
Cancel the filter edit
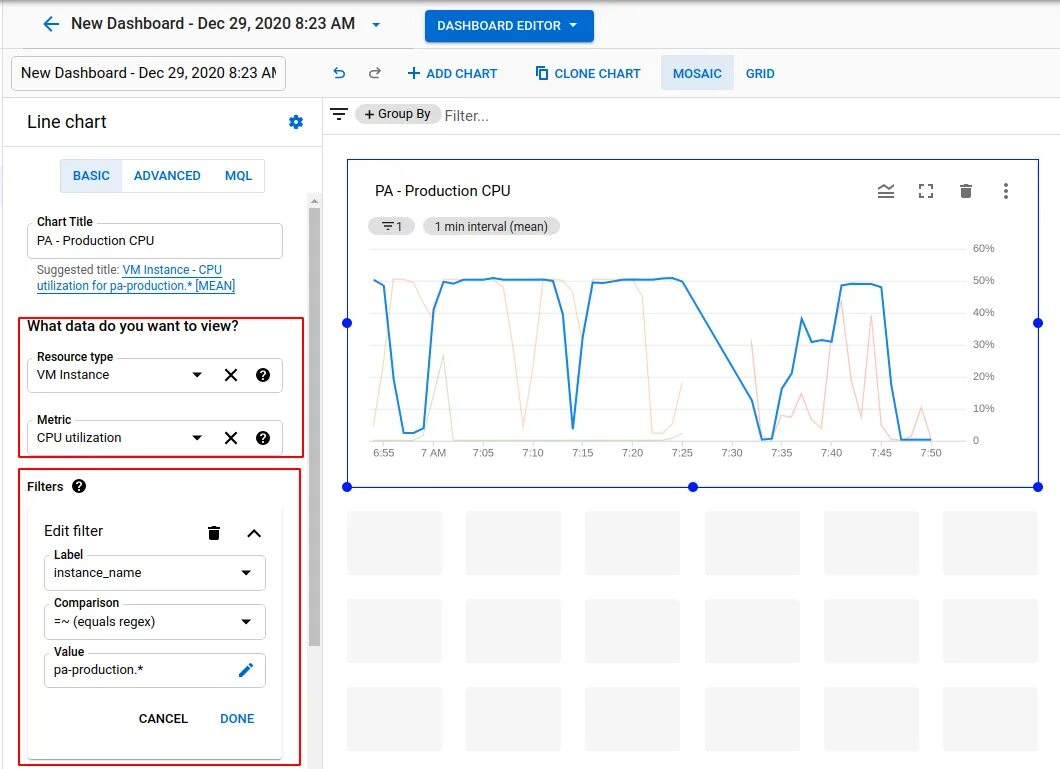(x=163, y=718)
